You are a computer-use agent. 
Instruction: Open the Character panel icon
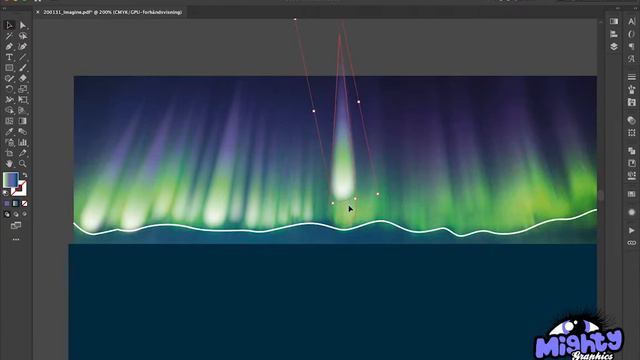[x=631, y=21]
